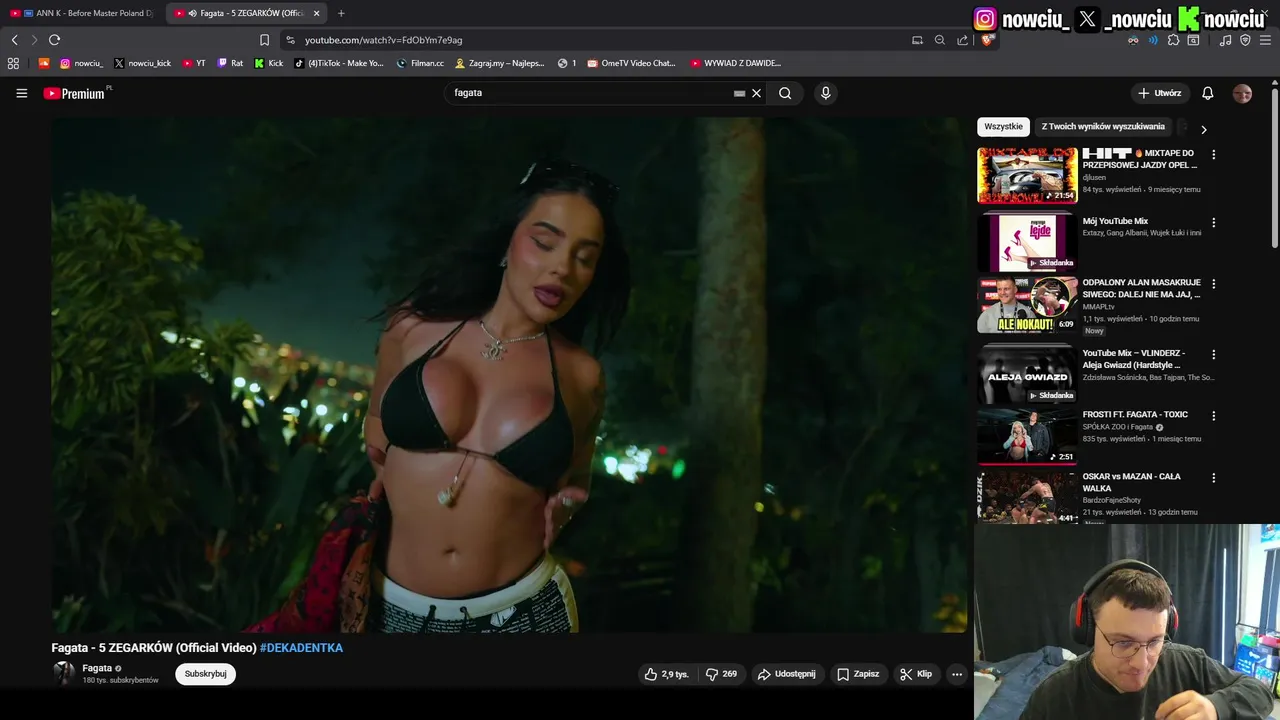Open the Fagata channel name link
Screen dimensions: 1280x720
pyautogui.click(x=97, y=668)
